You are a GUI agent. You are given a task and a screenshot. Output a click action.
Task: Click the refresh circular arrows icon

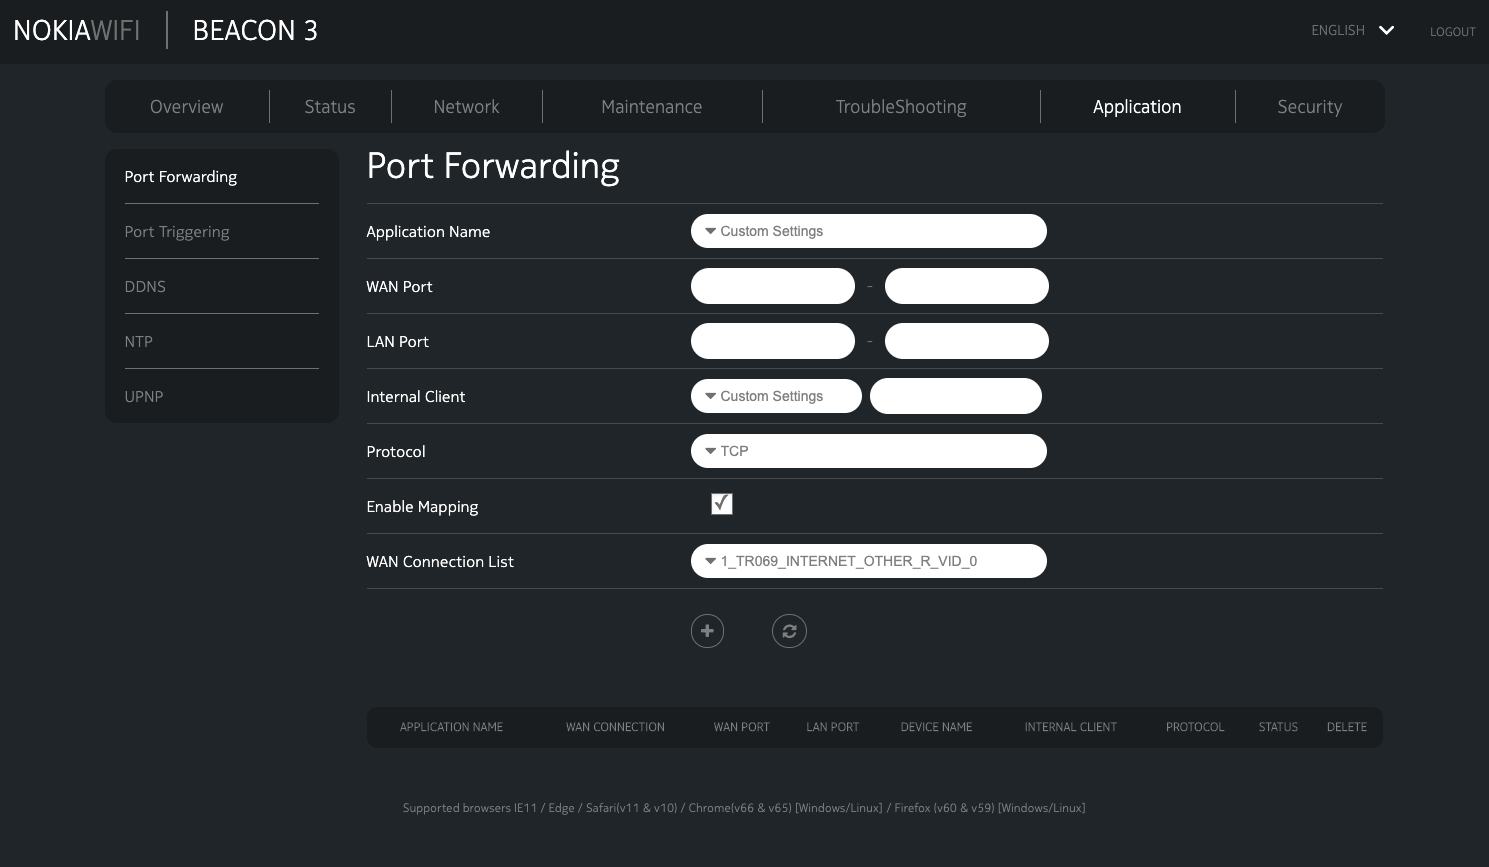(x=789, y=631)
